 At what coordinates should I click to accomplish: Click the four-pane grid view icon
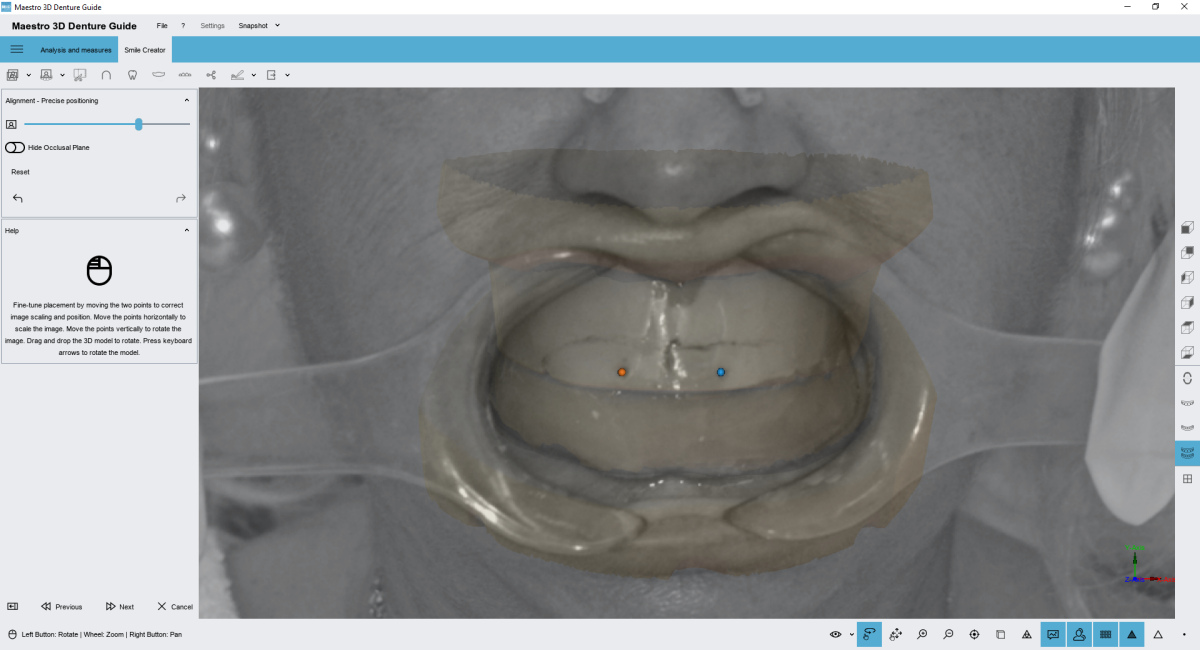point(1187,479)
